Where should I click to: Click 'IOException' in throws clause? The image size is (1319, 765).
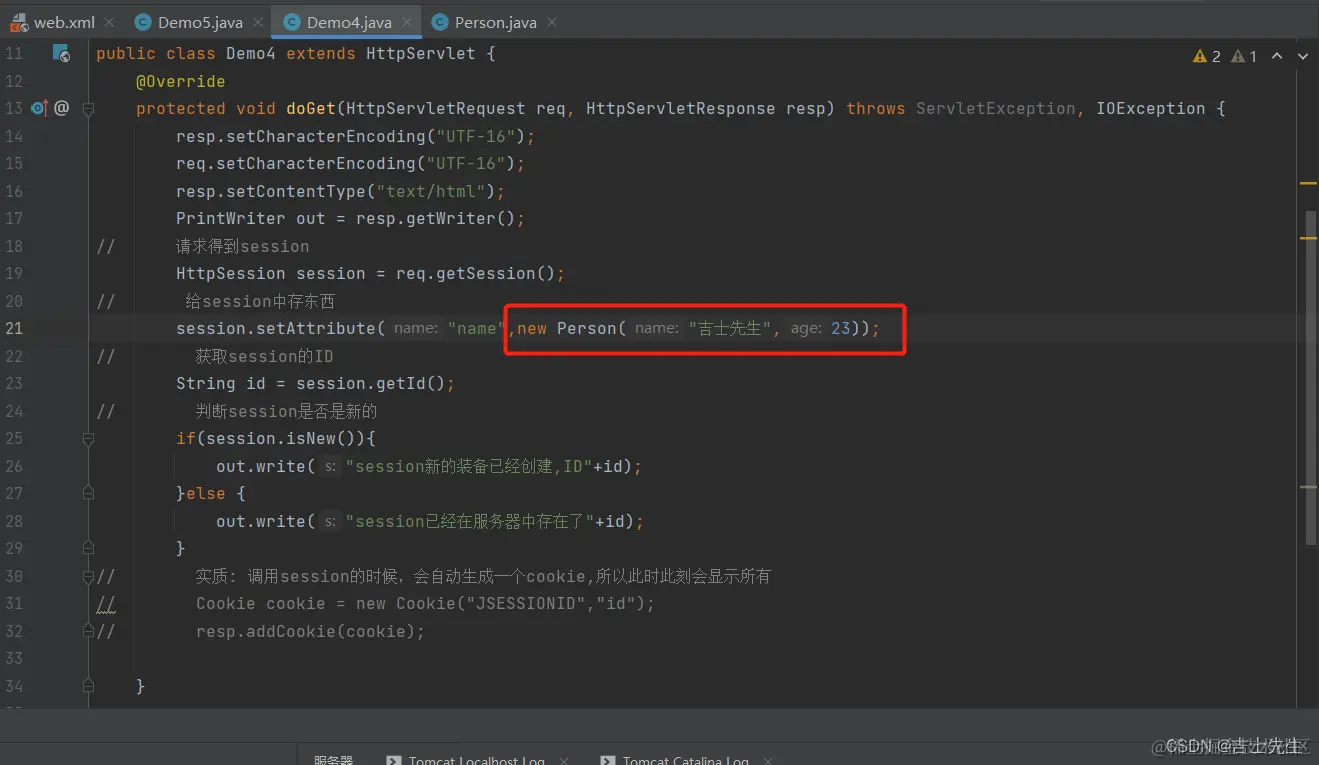(1151, 108)
